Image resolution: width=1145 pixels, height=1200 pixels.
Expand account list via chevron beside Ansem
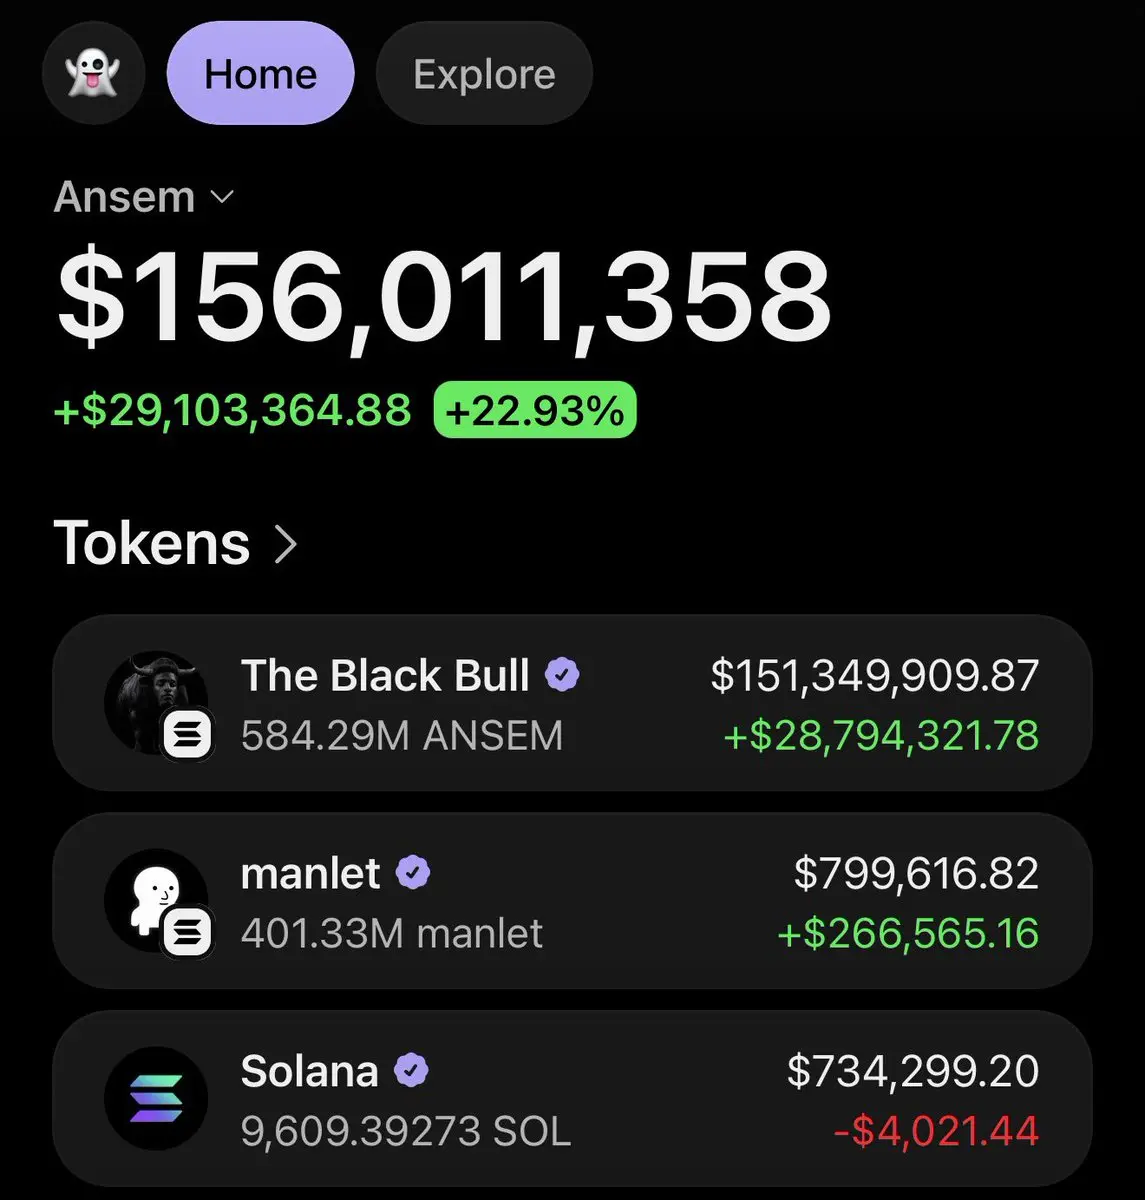222,197
